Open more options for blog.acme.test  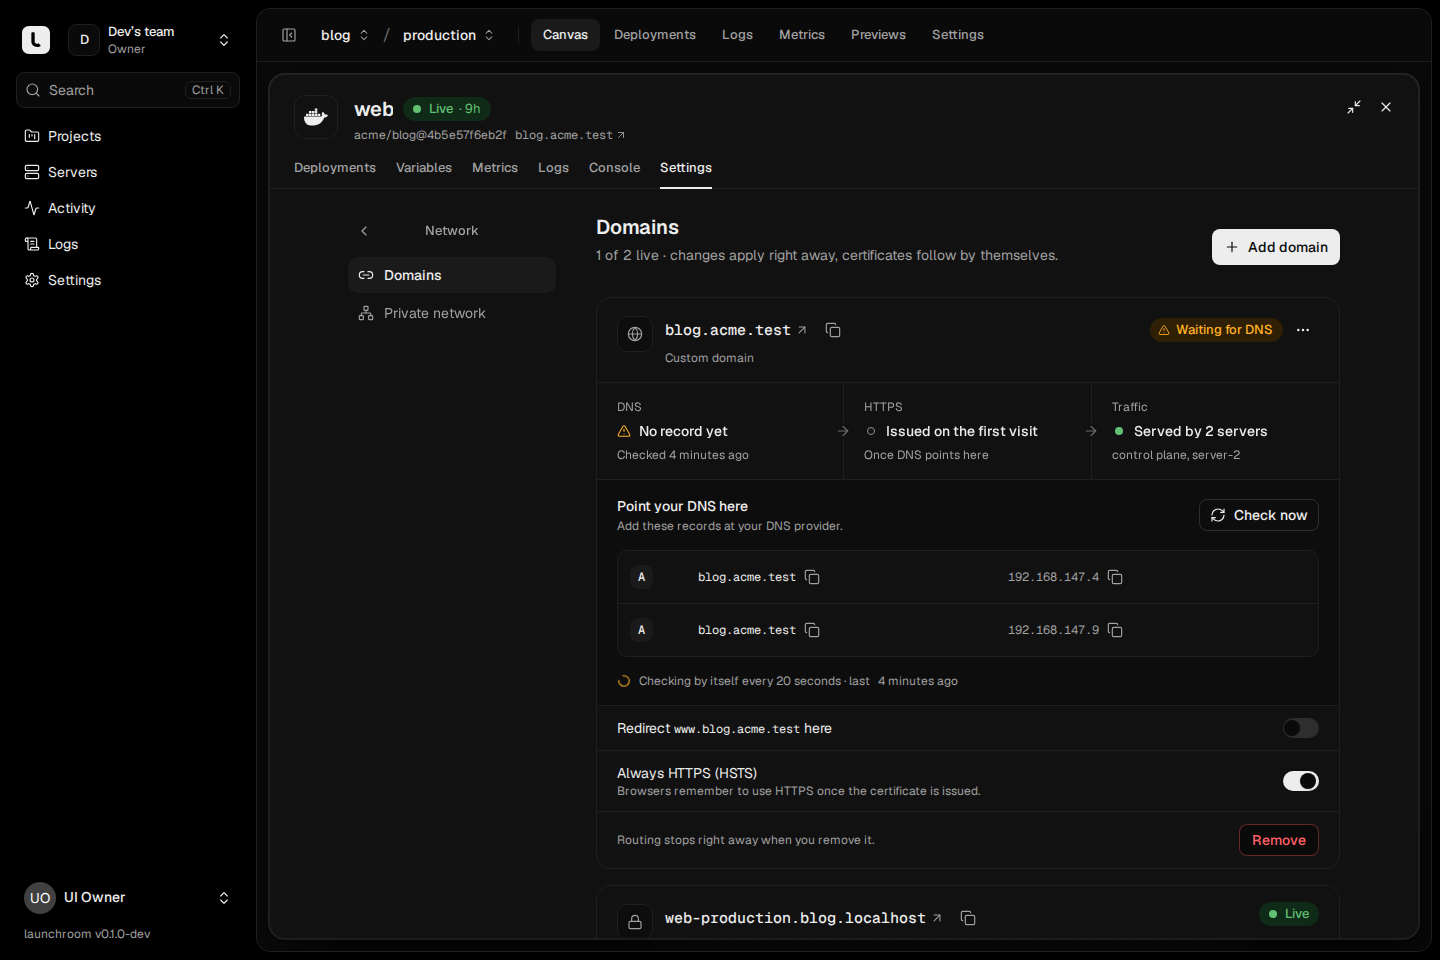(x=1303, y=330)
